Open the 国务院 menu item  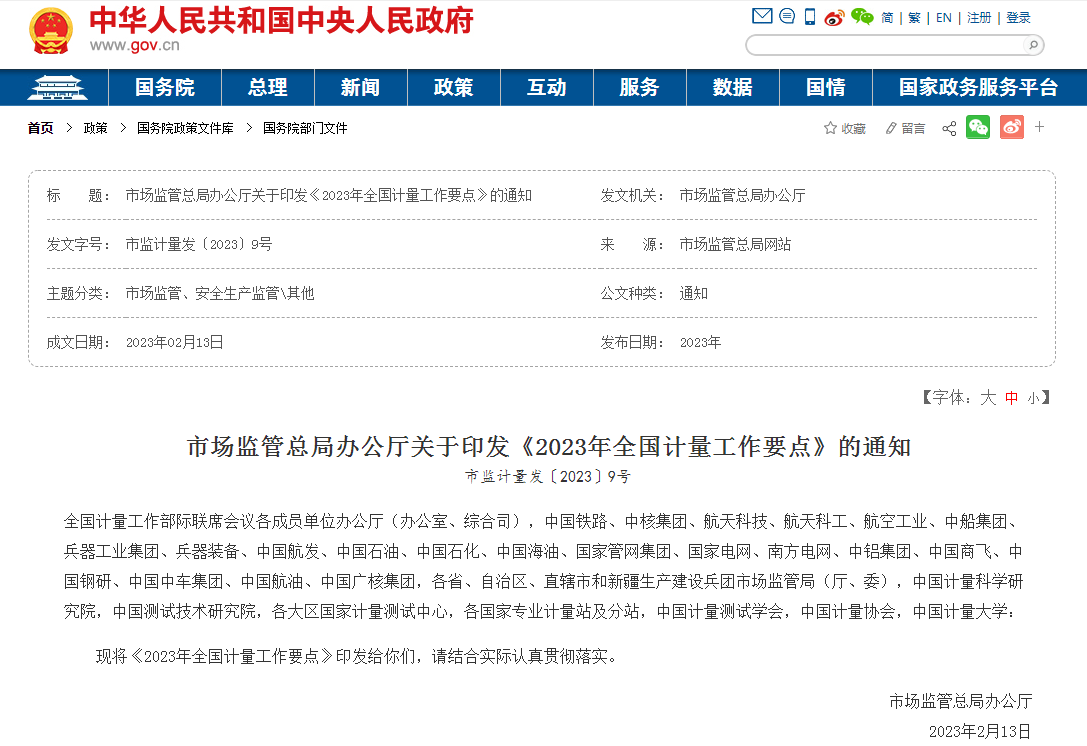(x=164, y=87)
